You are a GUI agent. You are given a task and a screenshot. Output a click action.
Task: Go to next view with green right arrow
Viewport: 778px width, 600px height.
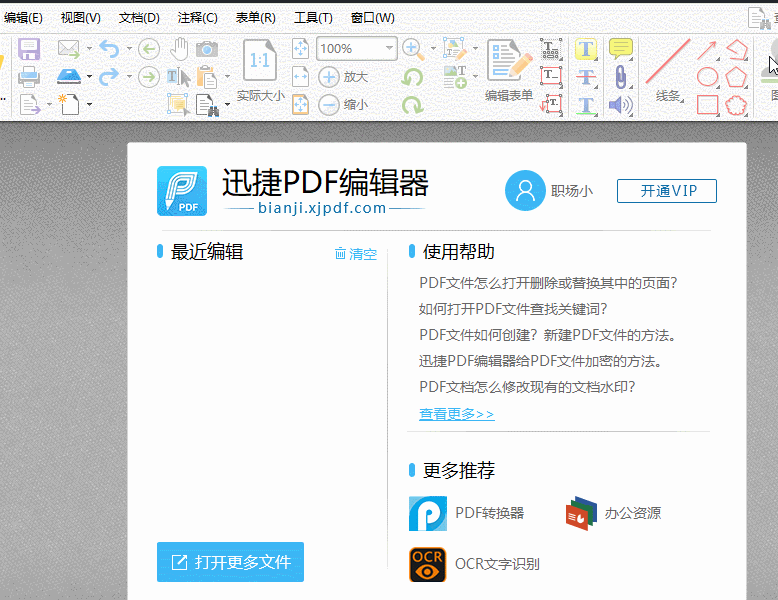pyautogui.click(x=149, y=77)
